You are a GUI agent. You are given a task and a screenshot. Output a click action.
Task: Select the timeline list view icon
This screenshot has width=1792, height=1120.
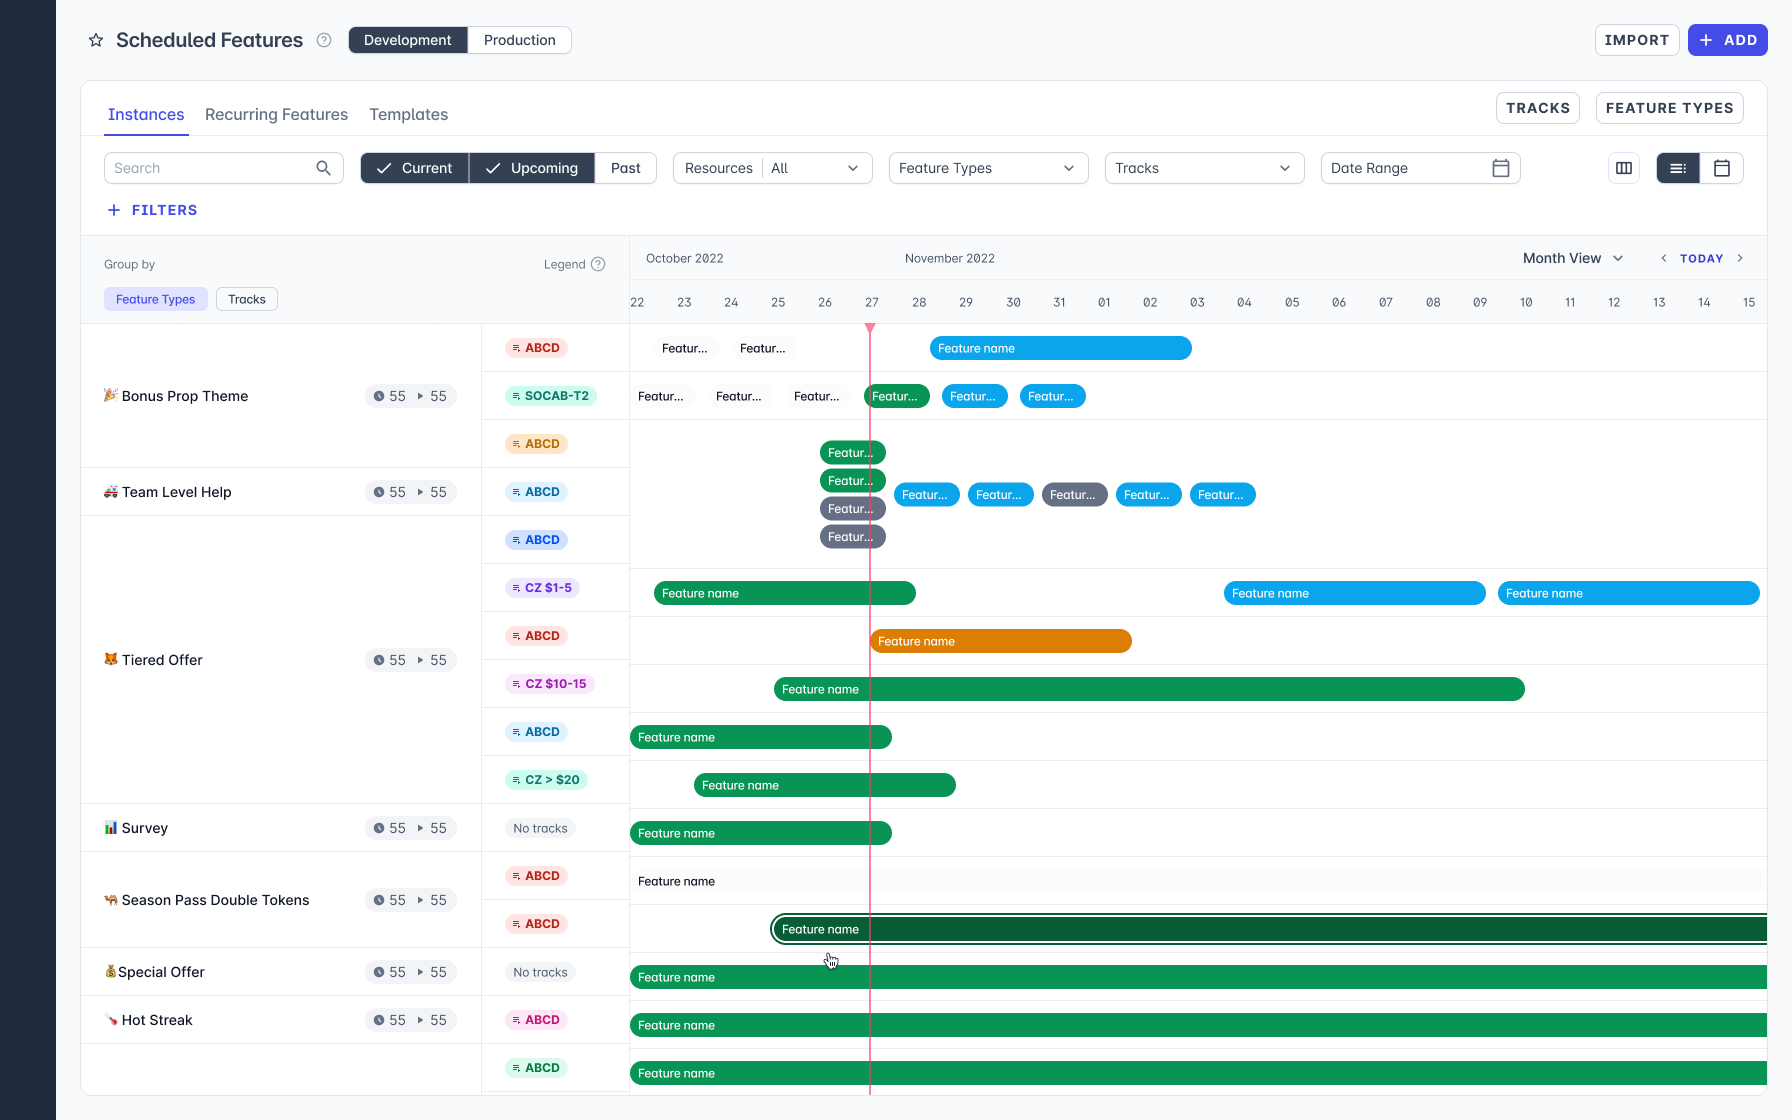[1678, 168]
